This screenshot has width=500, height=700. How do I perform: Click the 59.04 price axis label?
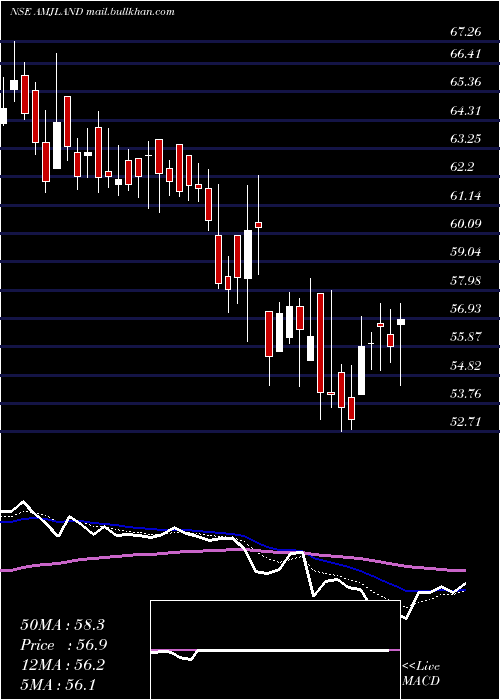(x=466, y=252)
